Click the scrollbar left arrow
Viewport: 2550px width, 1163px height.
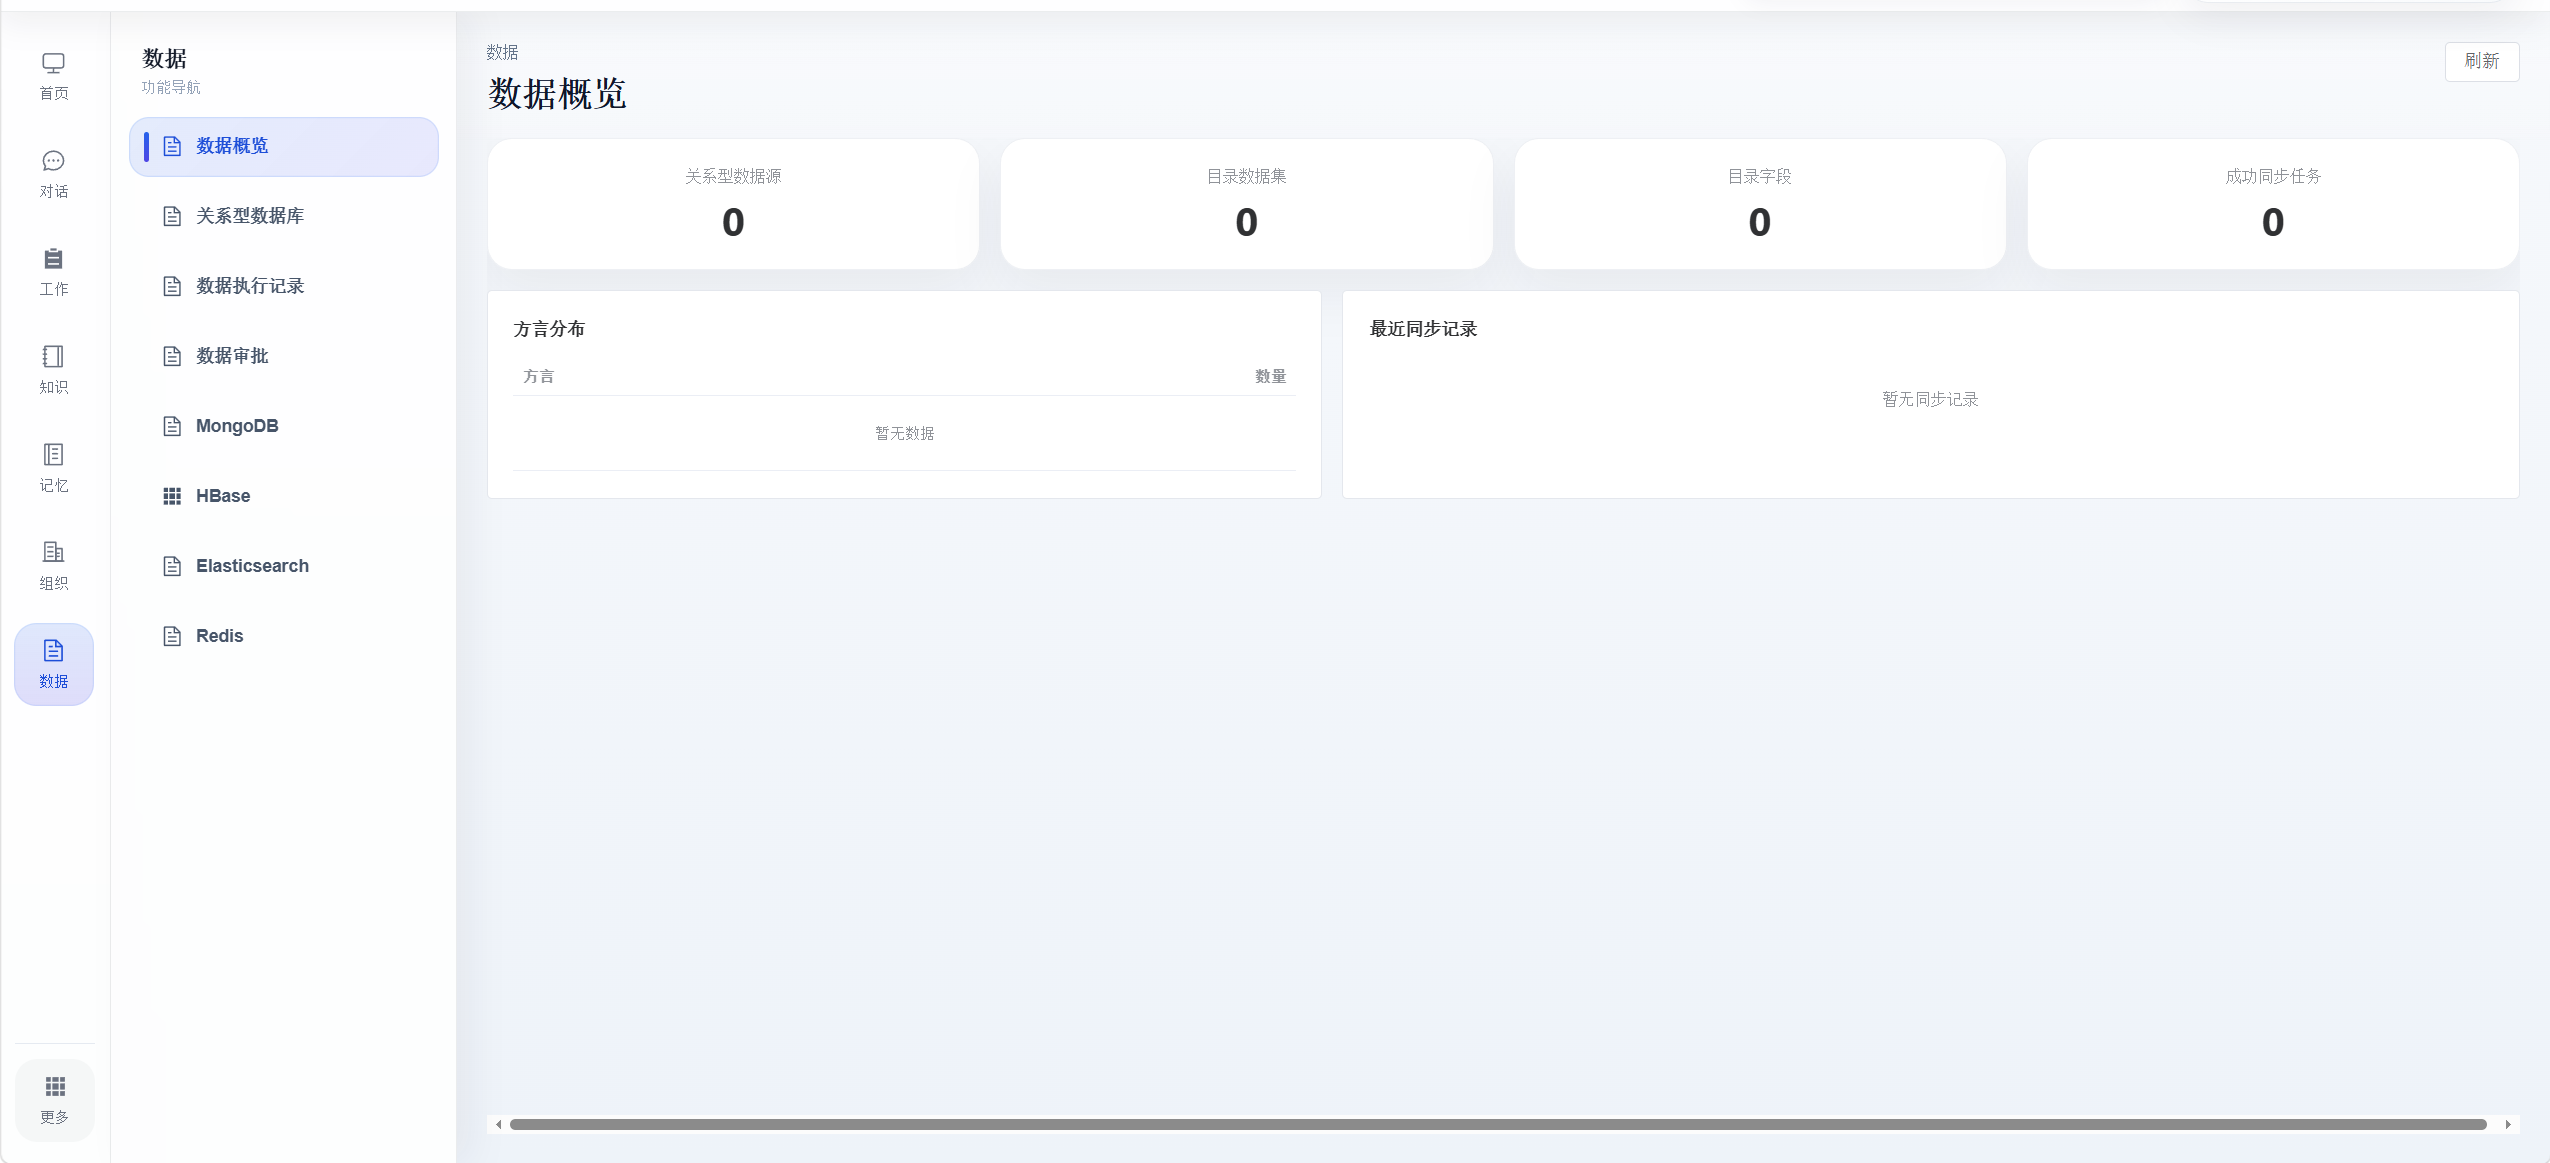click(x=498, y=1124)
